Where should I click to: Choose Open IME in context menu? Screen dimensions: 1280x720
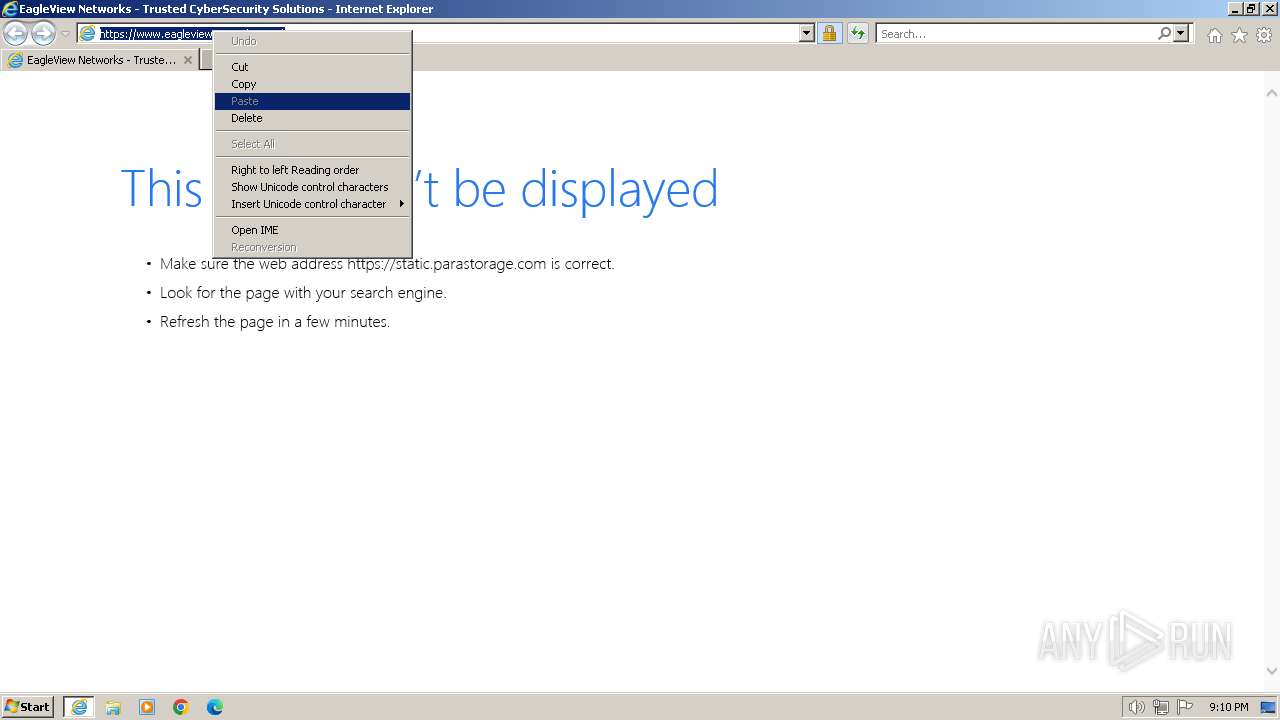[312, 230]
